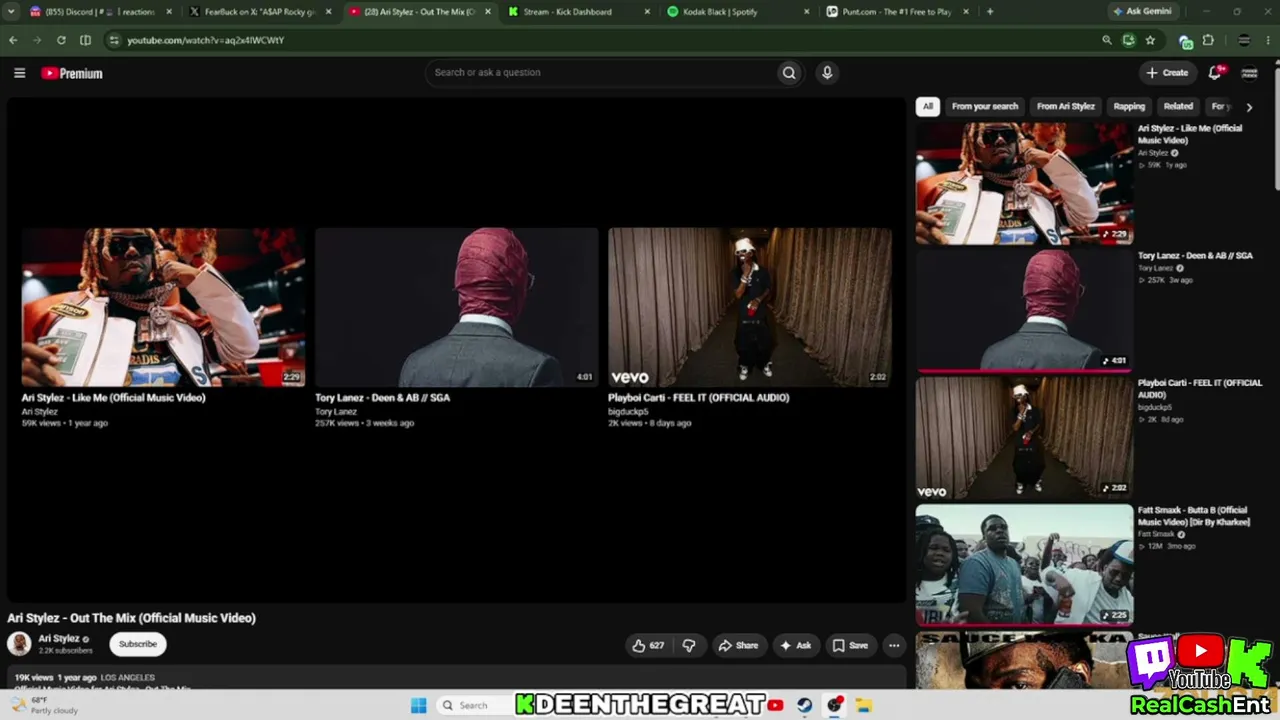The image size is (1280, 720).
Task: Open sidebar thumbnail for Ari Stylez Like Me
Action: (1024, 183)
